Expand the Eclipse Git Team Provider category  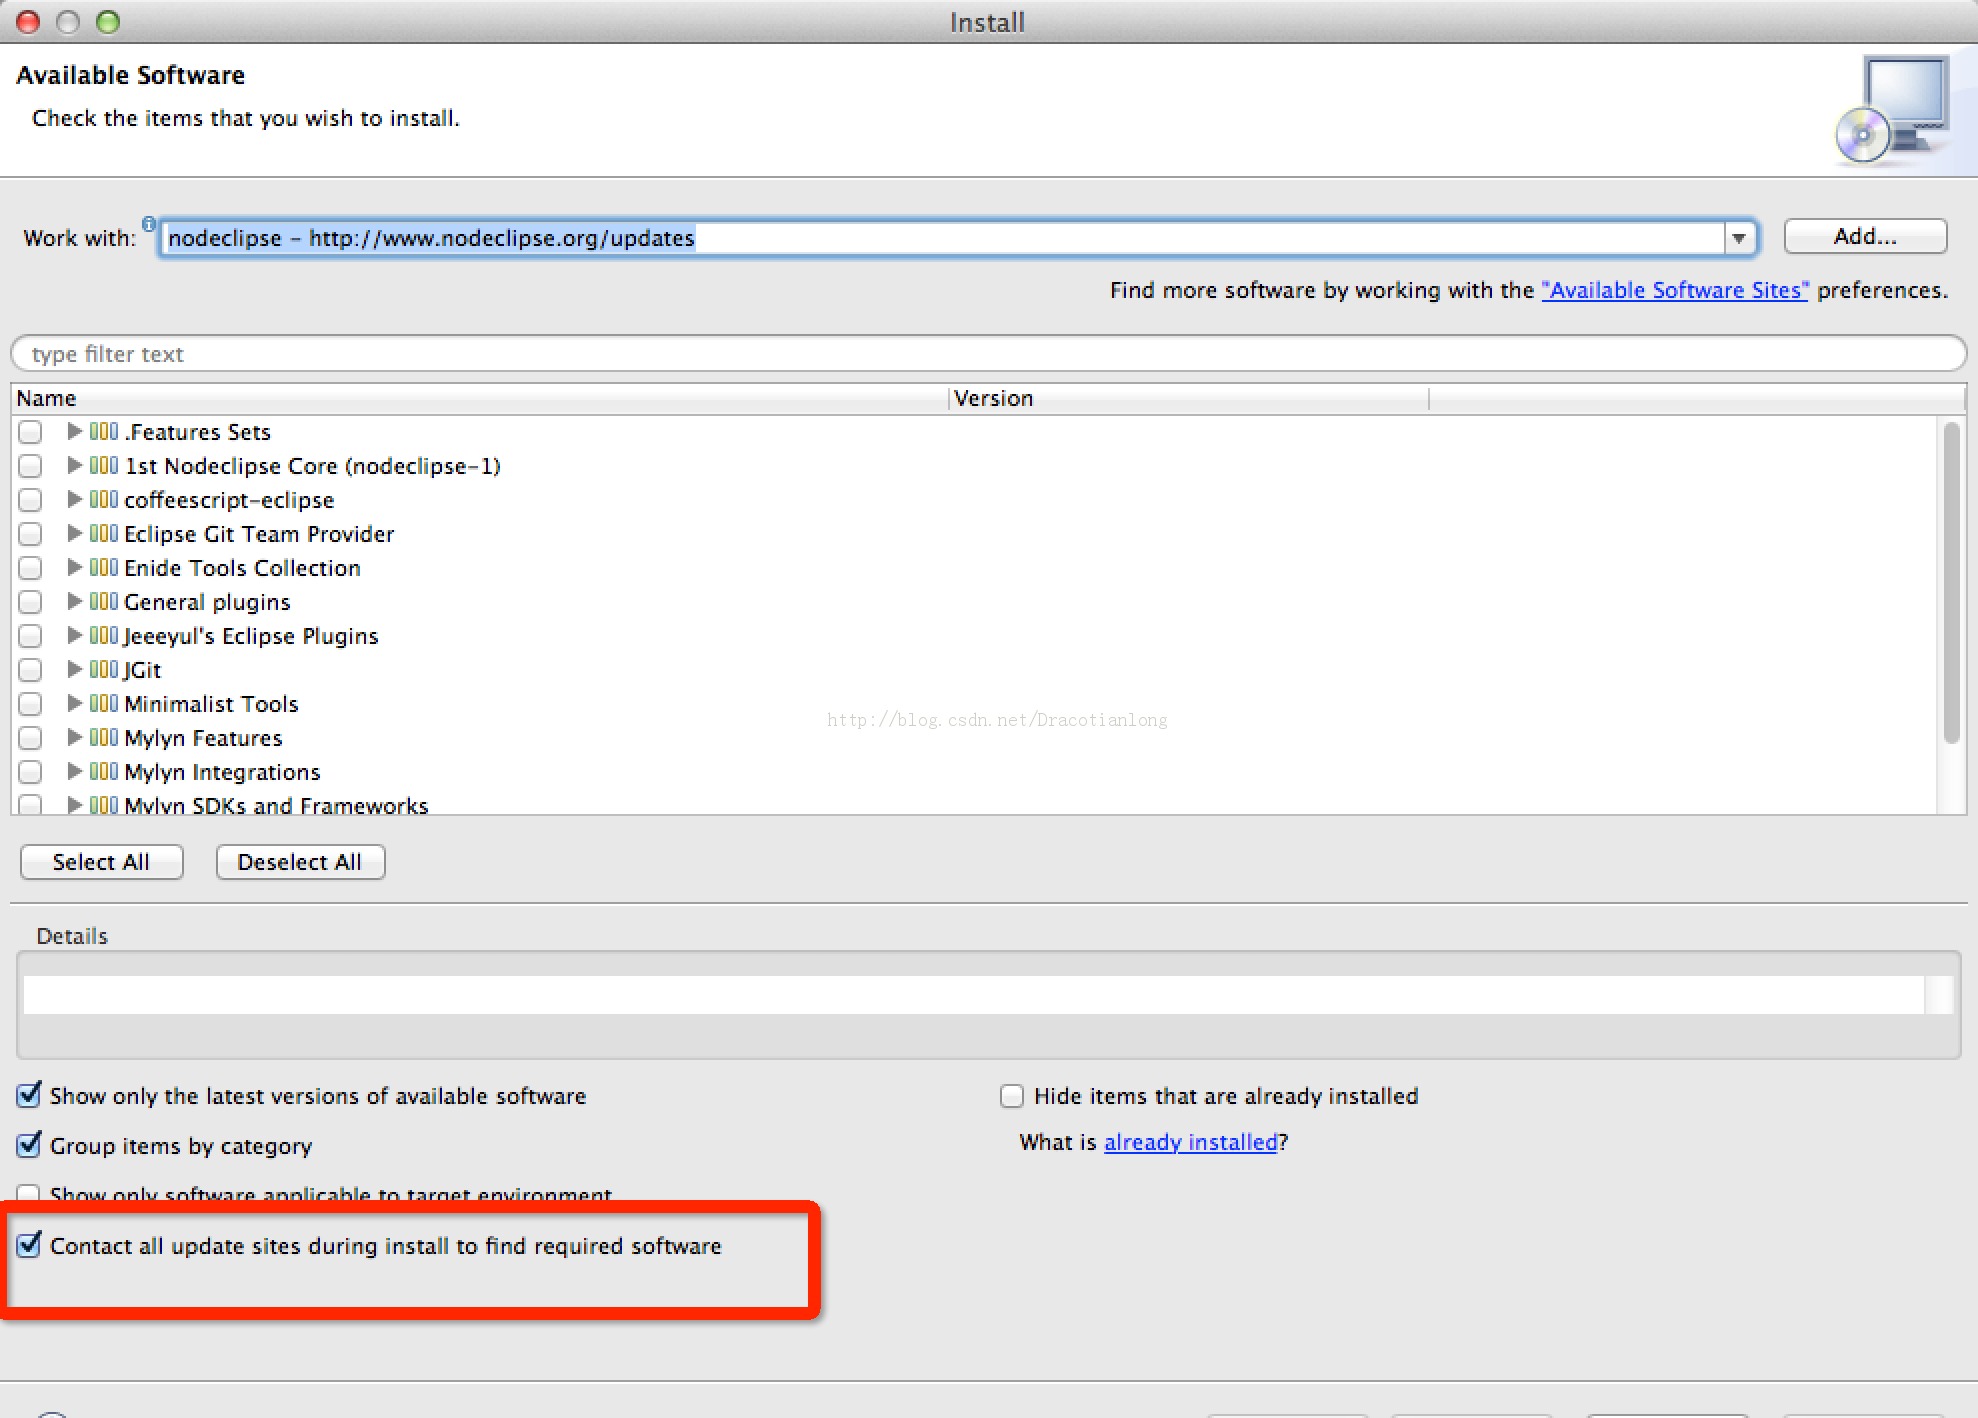74,533
